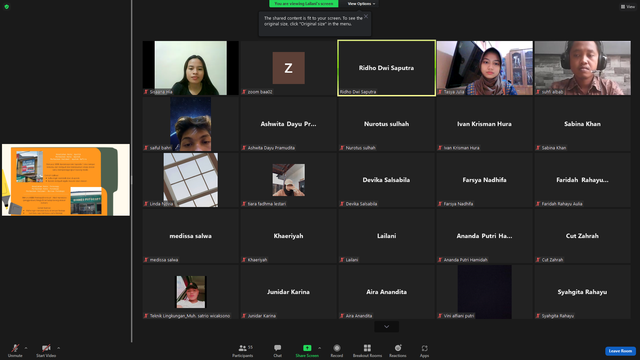The height and width of the screenshot is (360, 640).
Task: Click muted mic icon on Junidar Karina tile
Action: 244,316
